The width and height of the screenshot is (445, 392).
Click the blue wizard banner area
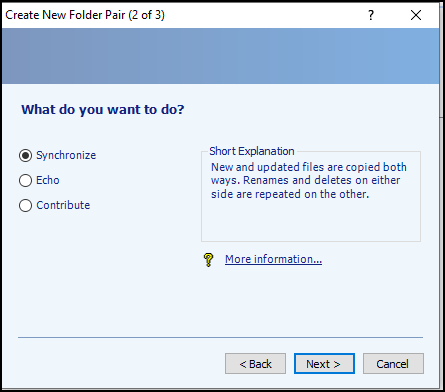click(x=220, y=56)
